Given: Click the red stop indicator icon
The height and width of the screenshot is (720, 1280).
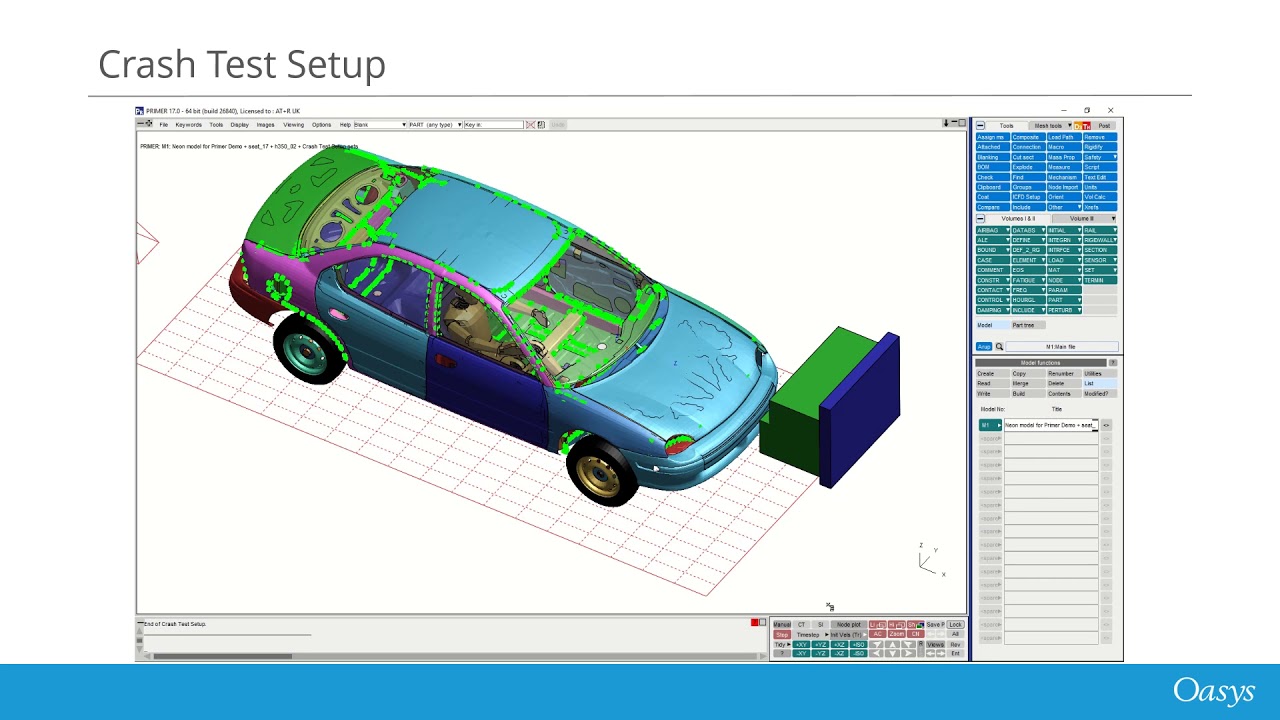Looking at the screenshot, I should (x=755, y=623).
